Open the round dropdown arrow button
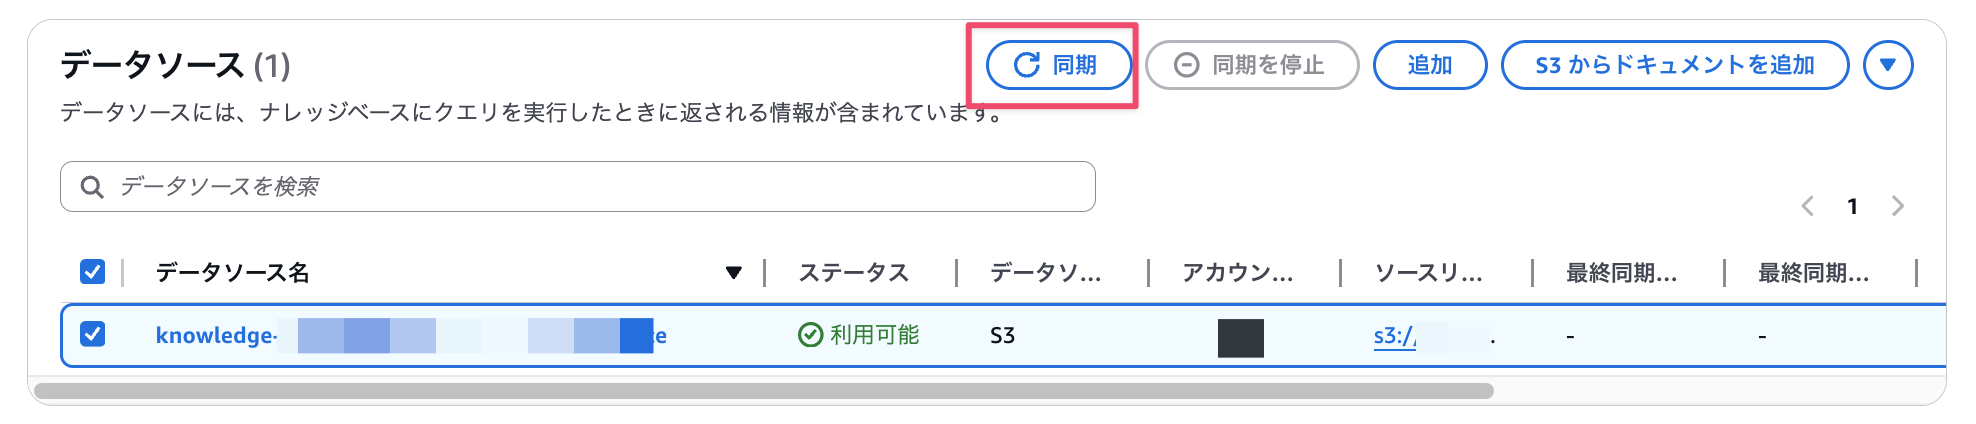Viewport: 1976px width, 424px height. [x=1888, y=65]
